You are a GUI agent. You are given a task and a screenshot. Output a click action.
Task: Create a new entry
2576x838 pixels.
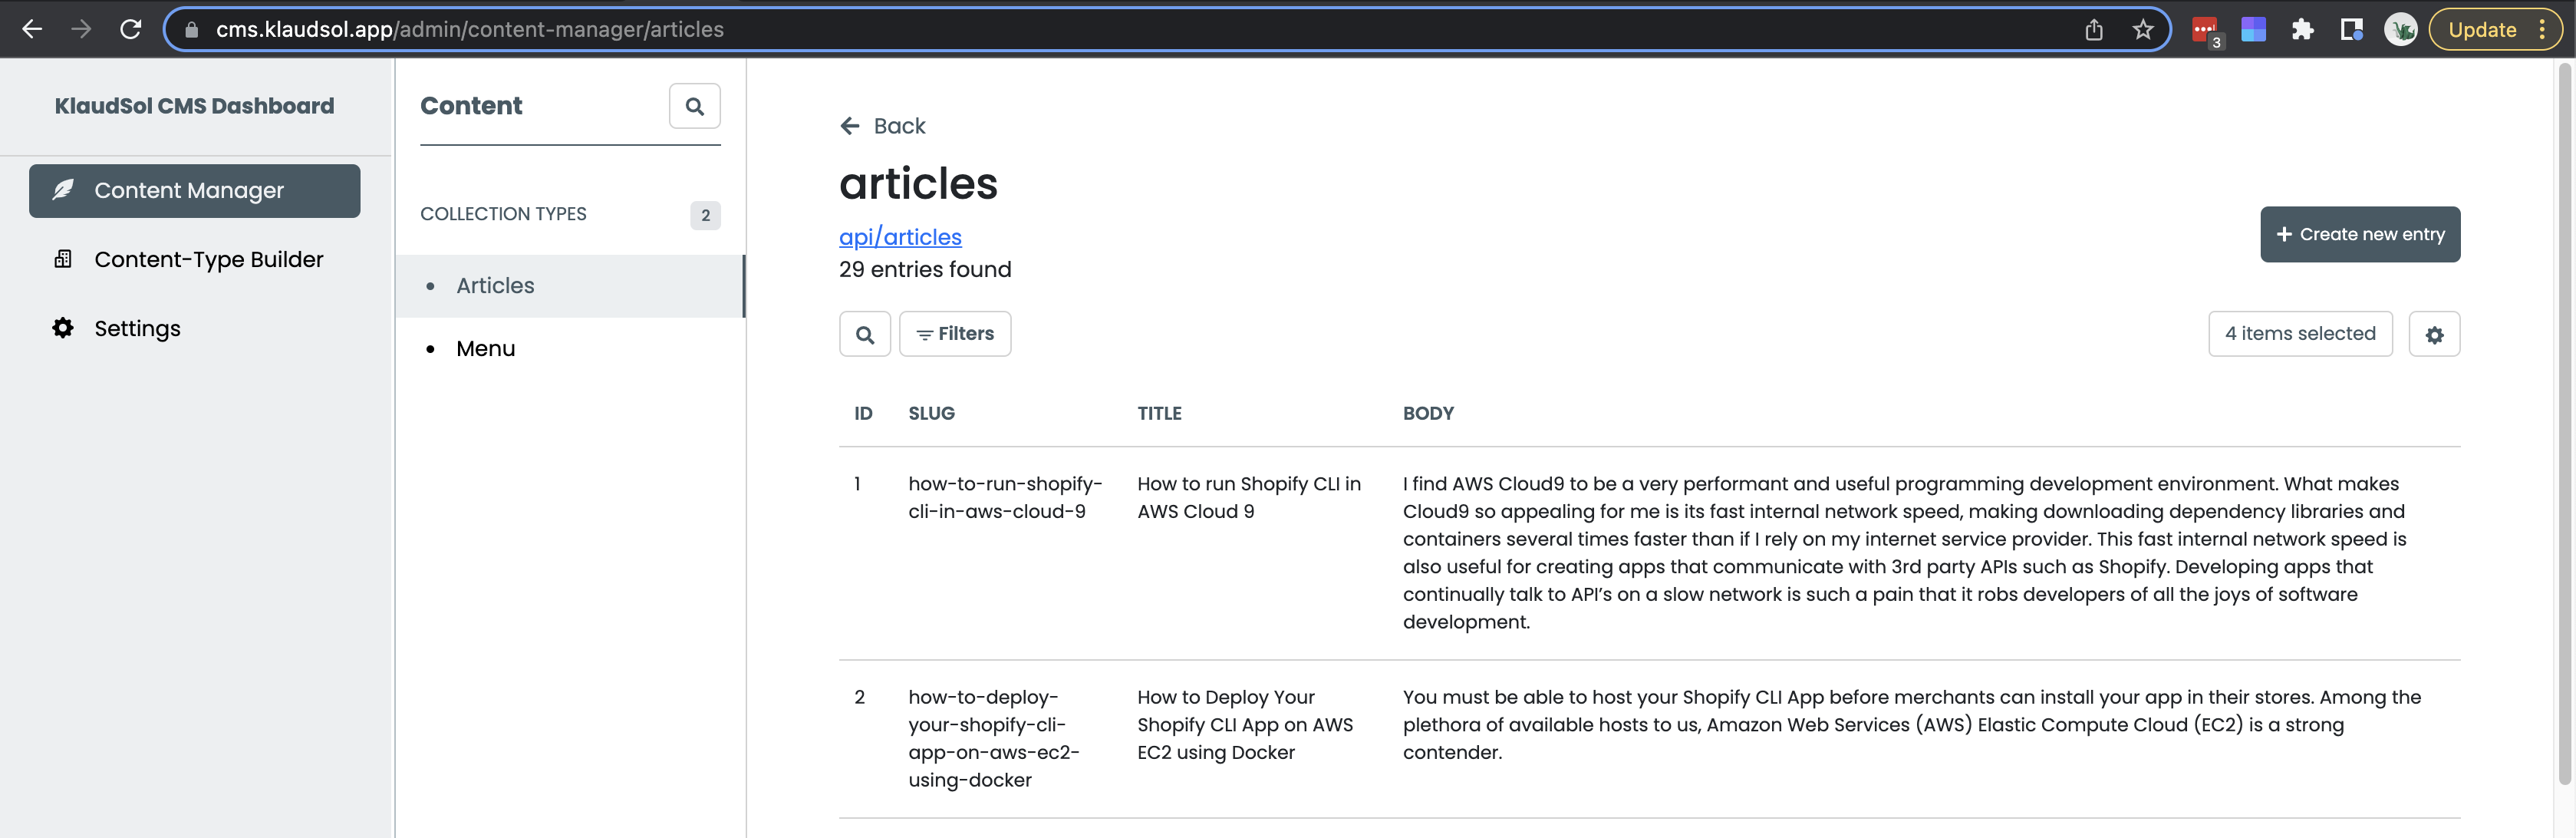tap(2360, 234)
